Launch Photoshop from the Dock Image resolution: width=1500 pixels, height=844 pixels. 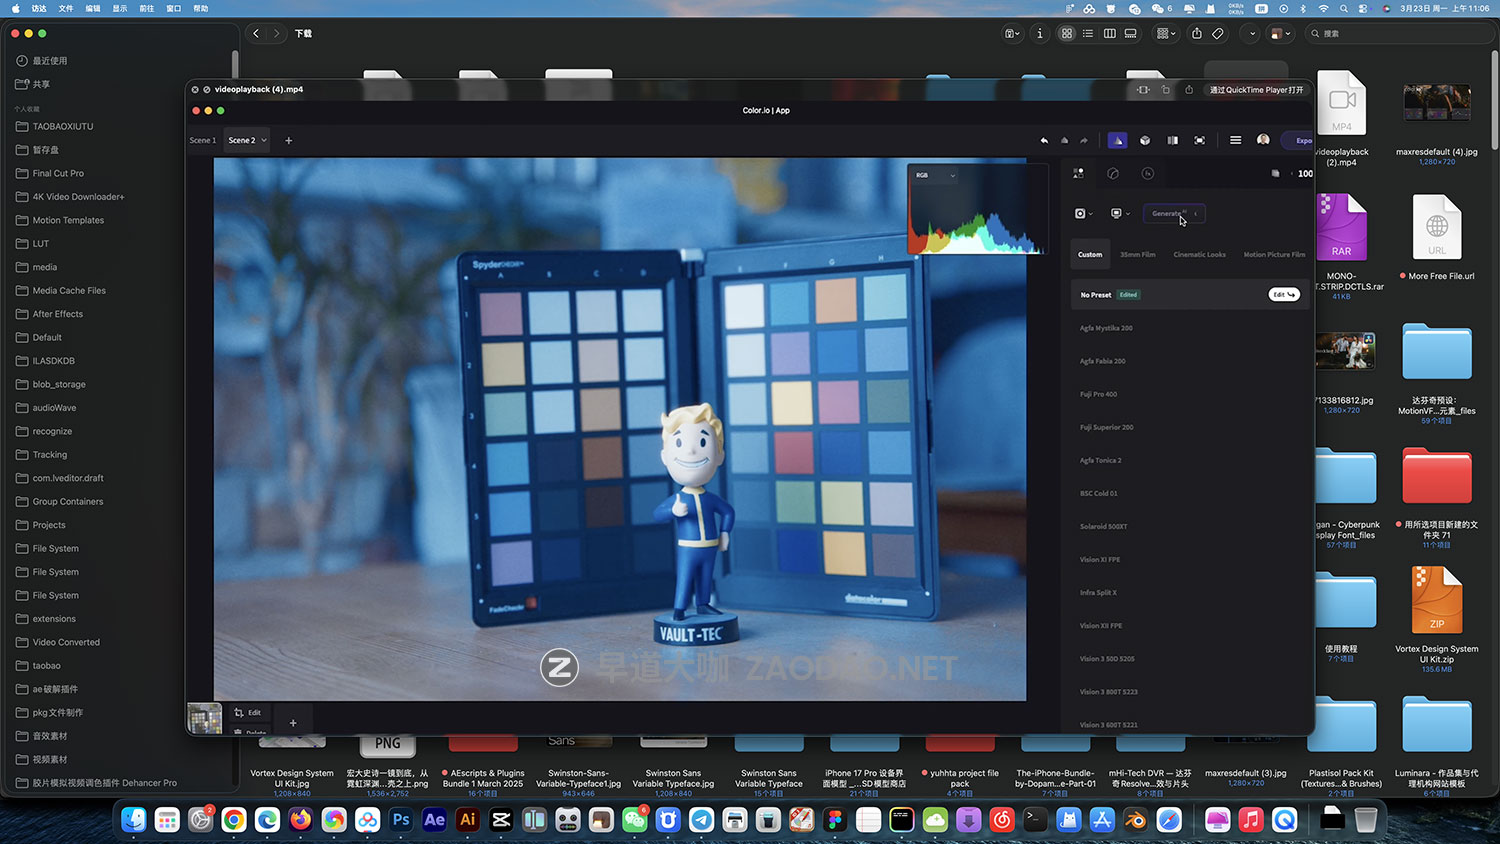tap(401, 820)
